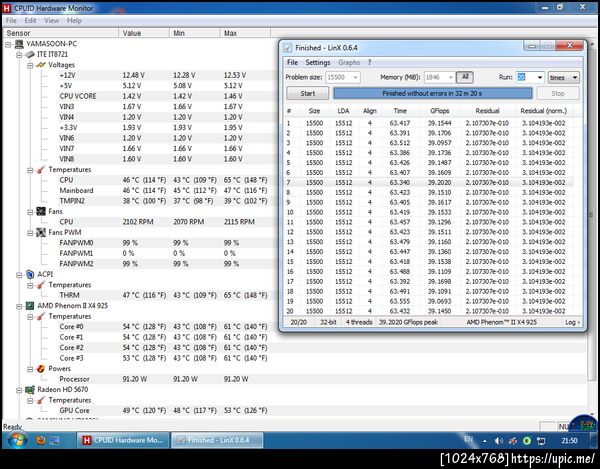Viewport: 600px width, 469px height.
Task: Open the Windows Start orb
Action: click(17, 440)
